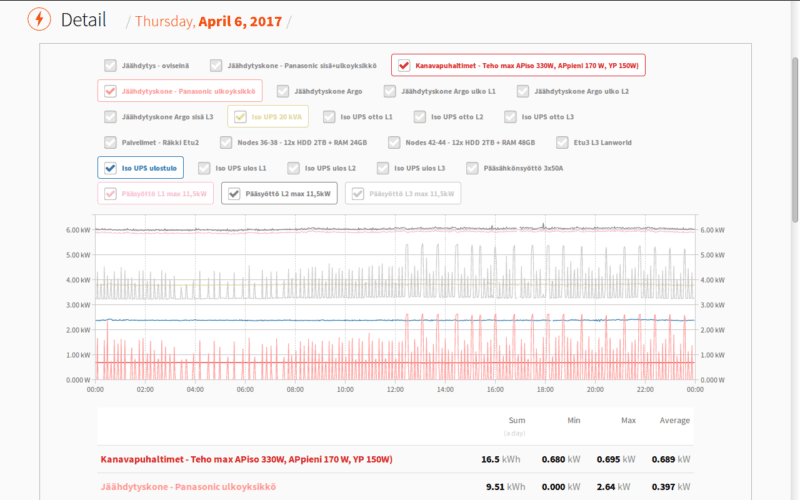800x500 pixels.
Task: Click the Kanavapuhaltimet row in the summary table
Action: (x=246, y=459)
